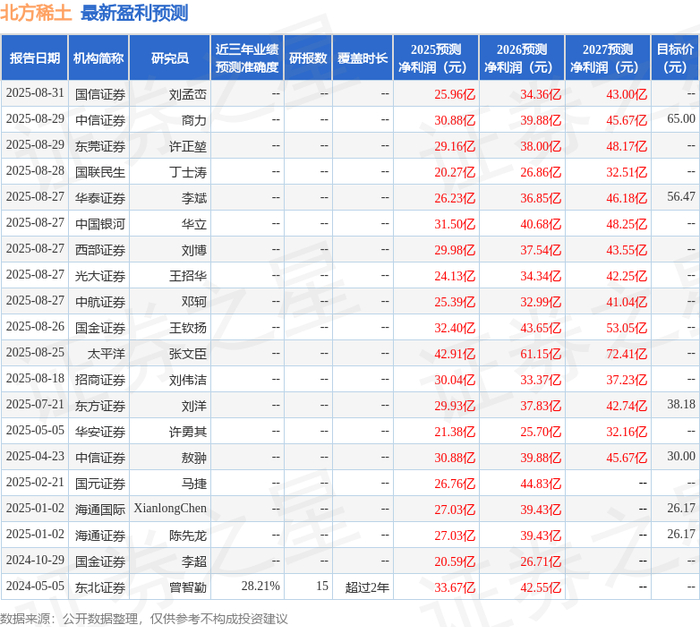The image size is (700, 627).
Task: Click the 最新盈利预测 heading
Action: point(134,13)
